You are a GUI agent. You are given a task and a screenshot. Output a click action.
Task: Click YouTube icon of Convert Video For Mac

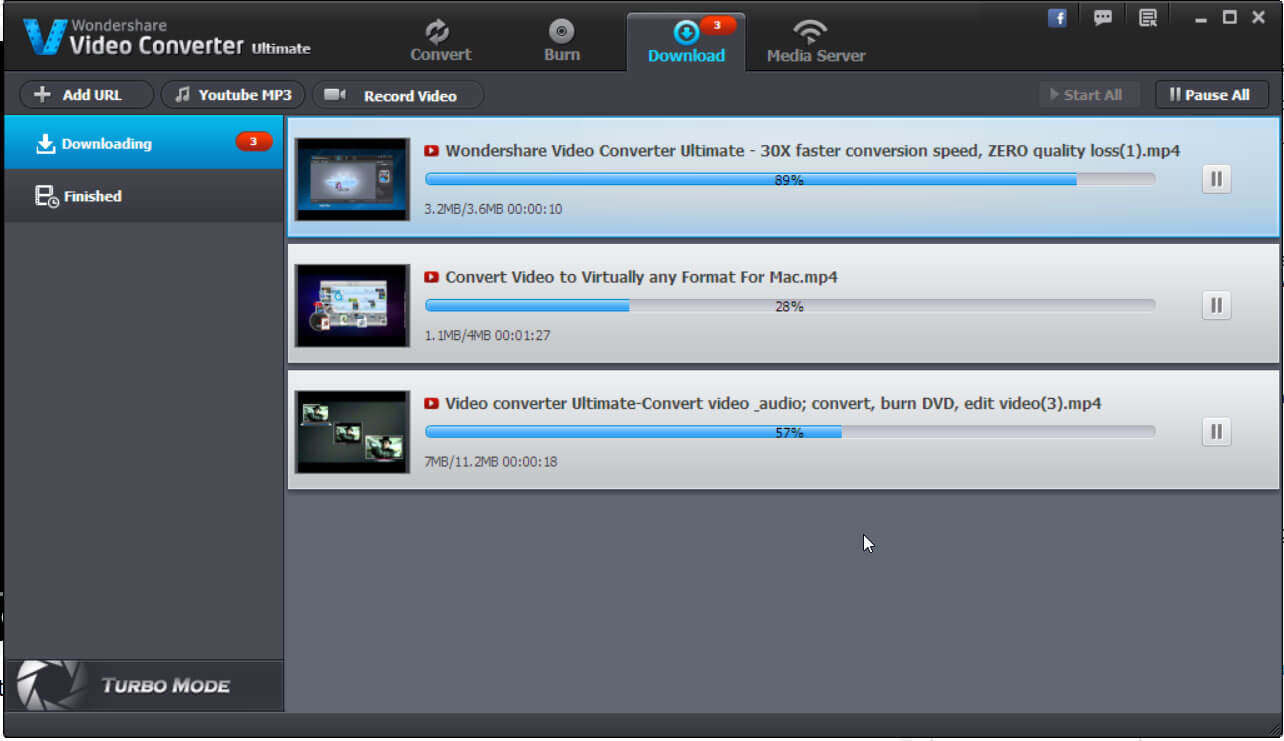coord(432,277)
